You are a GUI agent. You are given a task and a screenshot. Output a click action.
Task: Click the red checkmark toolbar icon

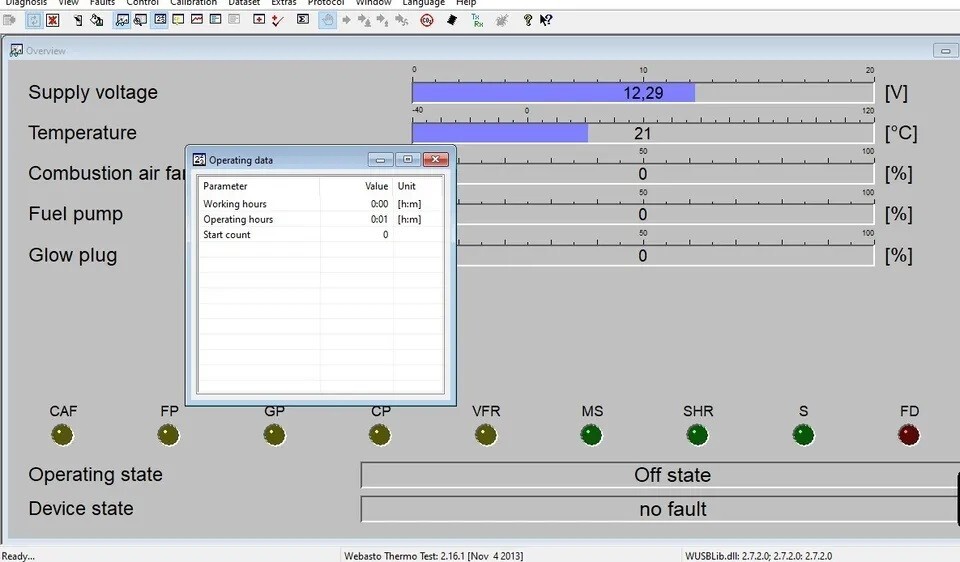click(278, 20)
